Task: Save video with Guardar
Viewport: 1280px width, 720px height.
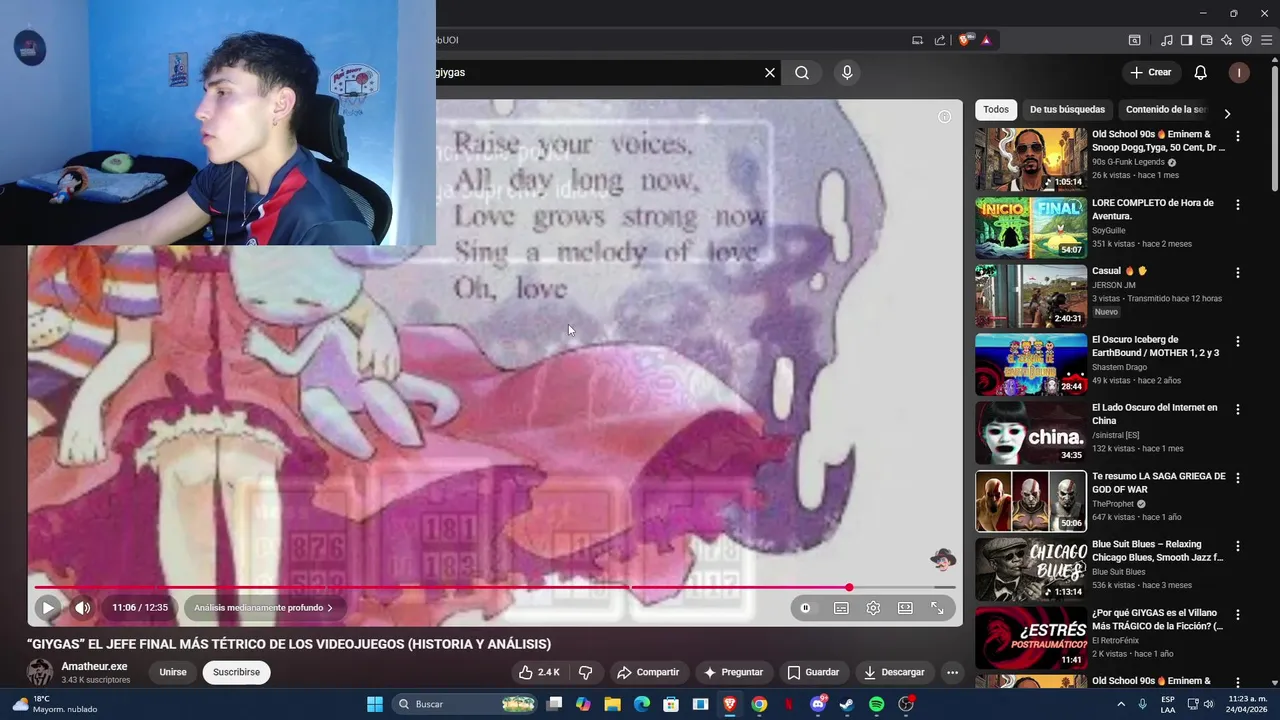Action: point(813,672)
